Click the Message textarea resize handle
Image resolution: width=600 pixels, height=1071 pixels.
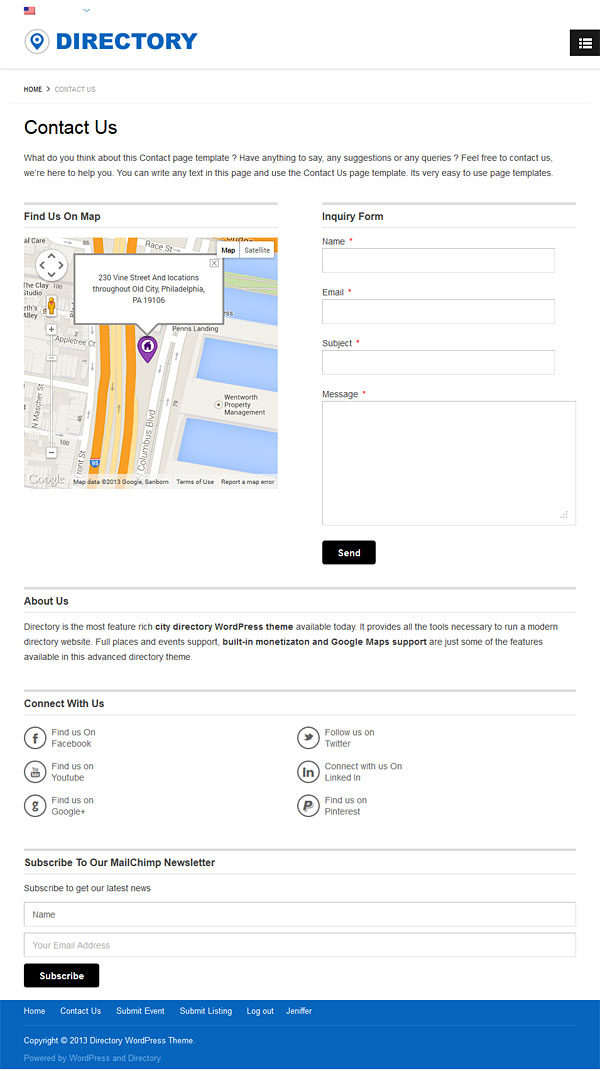point(564,514)
